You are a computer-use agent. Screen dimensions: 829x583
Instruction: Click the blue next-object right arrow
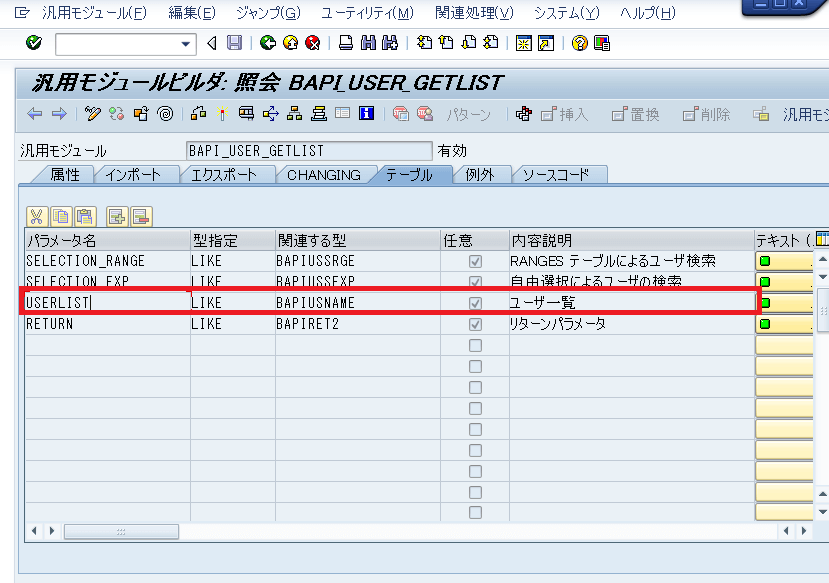tap(59, 114)
